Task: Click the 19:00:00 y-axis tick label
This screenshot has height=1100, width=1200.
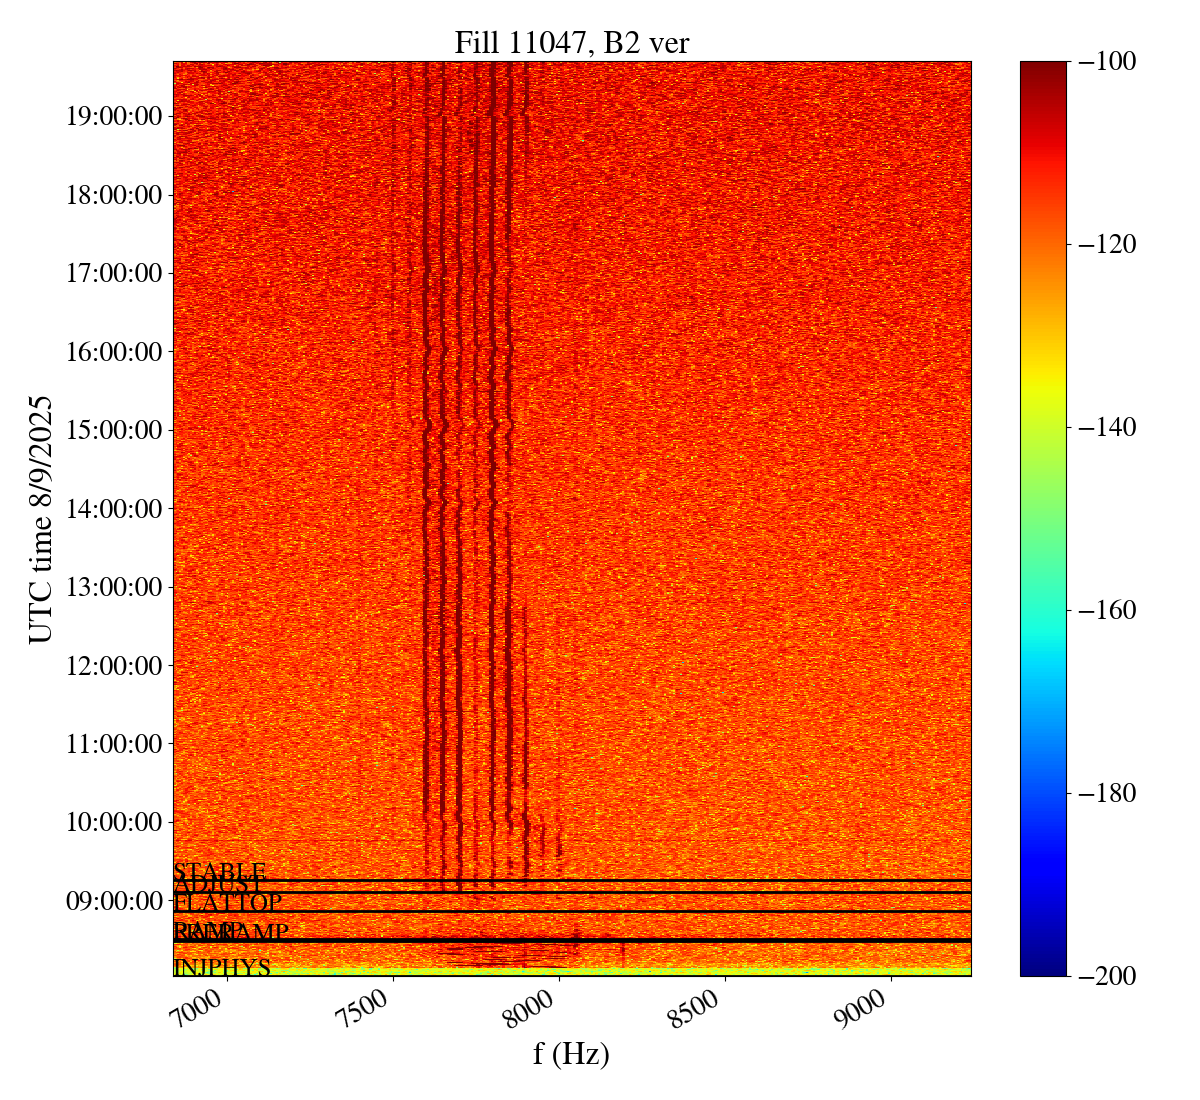Action: tap(114, 117)
